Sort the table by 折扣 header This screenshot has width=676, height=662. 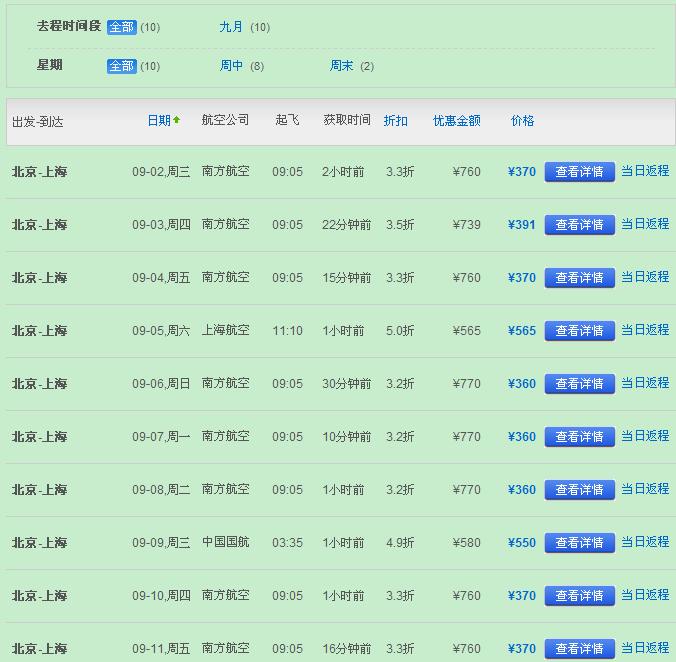[x=395, y=120]
